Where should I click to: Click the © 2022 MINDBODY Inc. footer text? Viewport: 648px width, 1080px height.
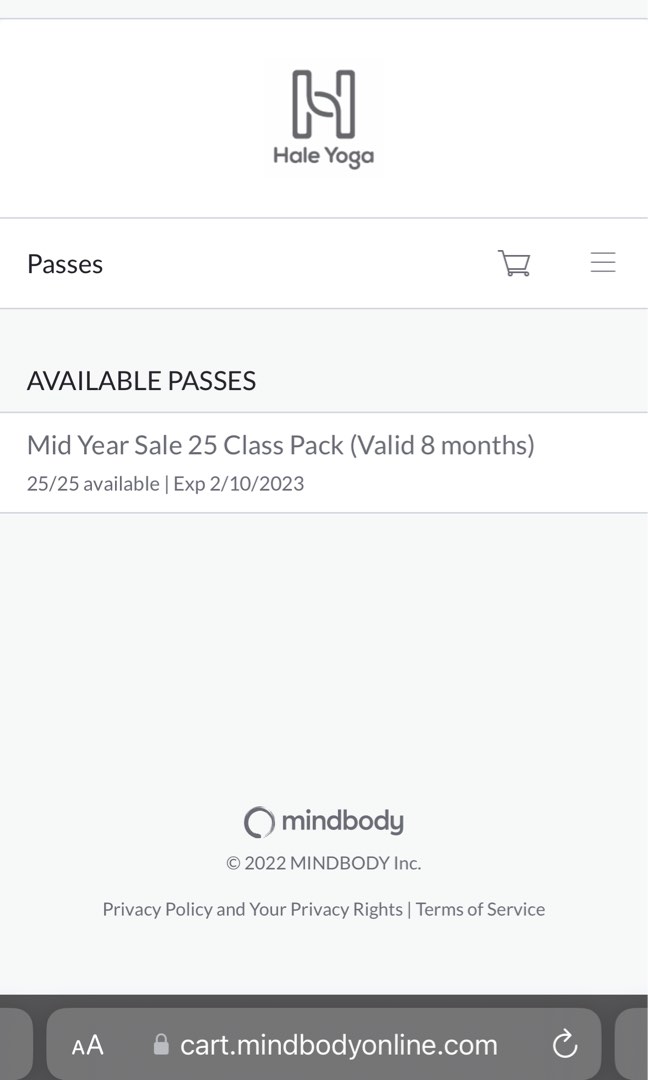323,862
